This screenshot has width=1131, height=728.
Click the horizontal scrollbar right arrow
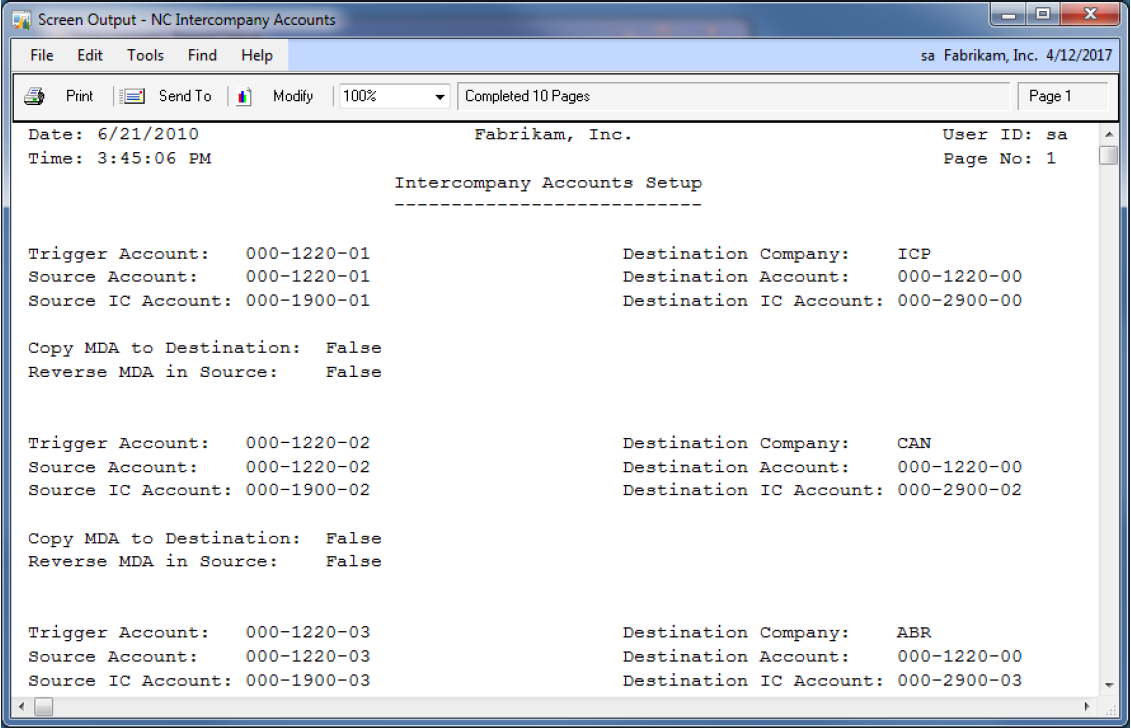point(1088,708)
